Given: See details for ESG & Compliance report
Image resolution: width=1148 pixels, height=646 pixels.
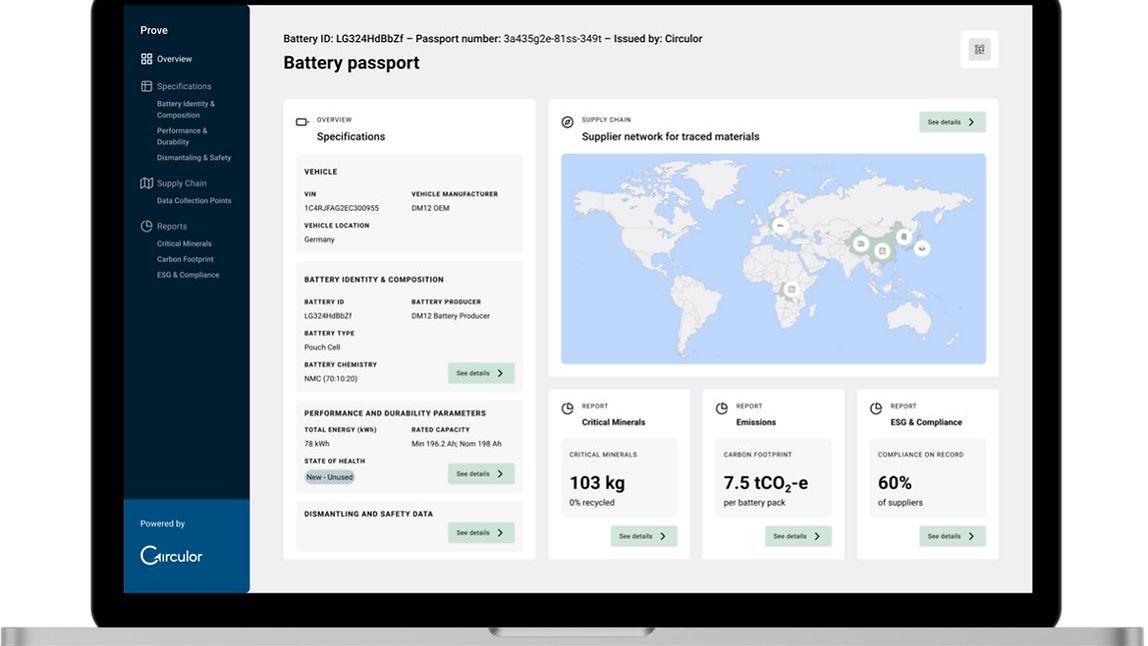Looking at the screenshot, I should tap(952, 536).
